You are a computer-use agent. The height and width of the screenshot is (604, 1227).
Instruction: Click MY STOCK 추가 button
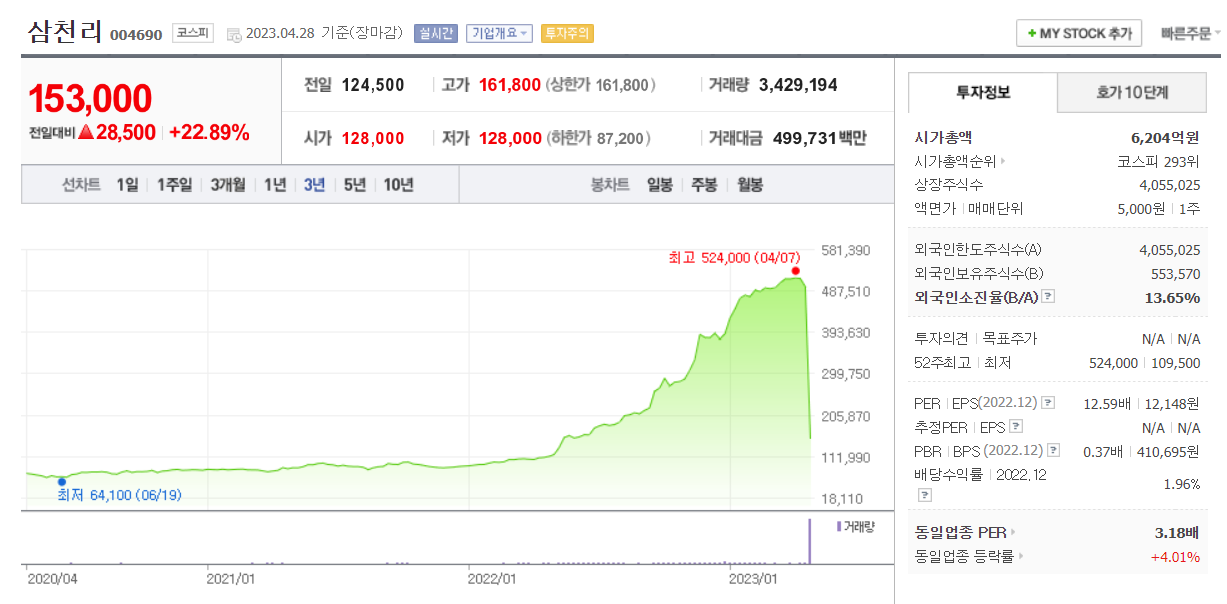(1079, 33)
